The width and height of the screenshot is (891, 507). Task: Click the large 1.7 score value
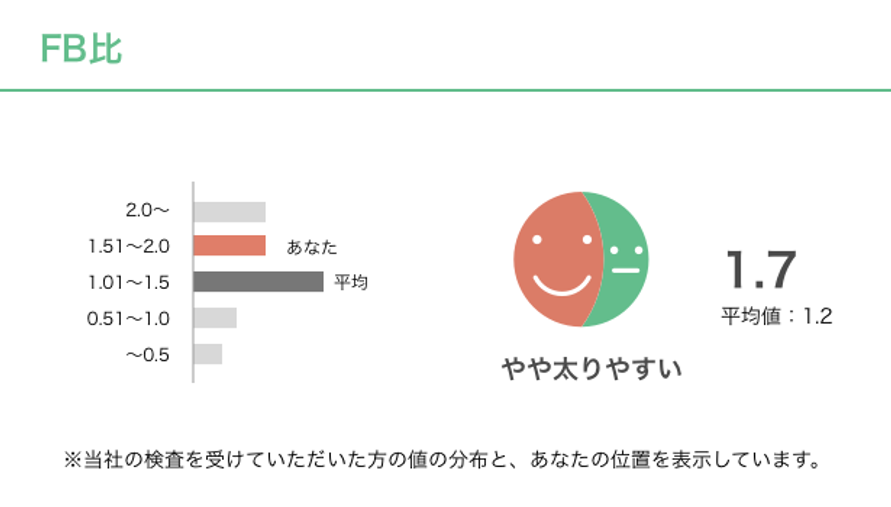(x=761, y=270)
